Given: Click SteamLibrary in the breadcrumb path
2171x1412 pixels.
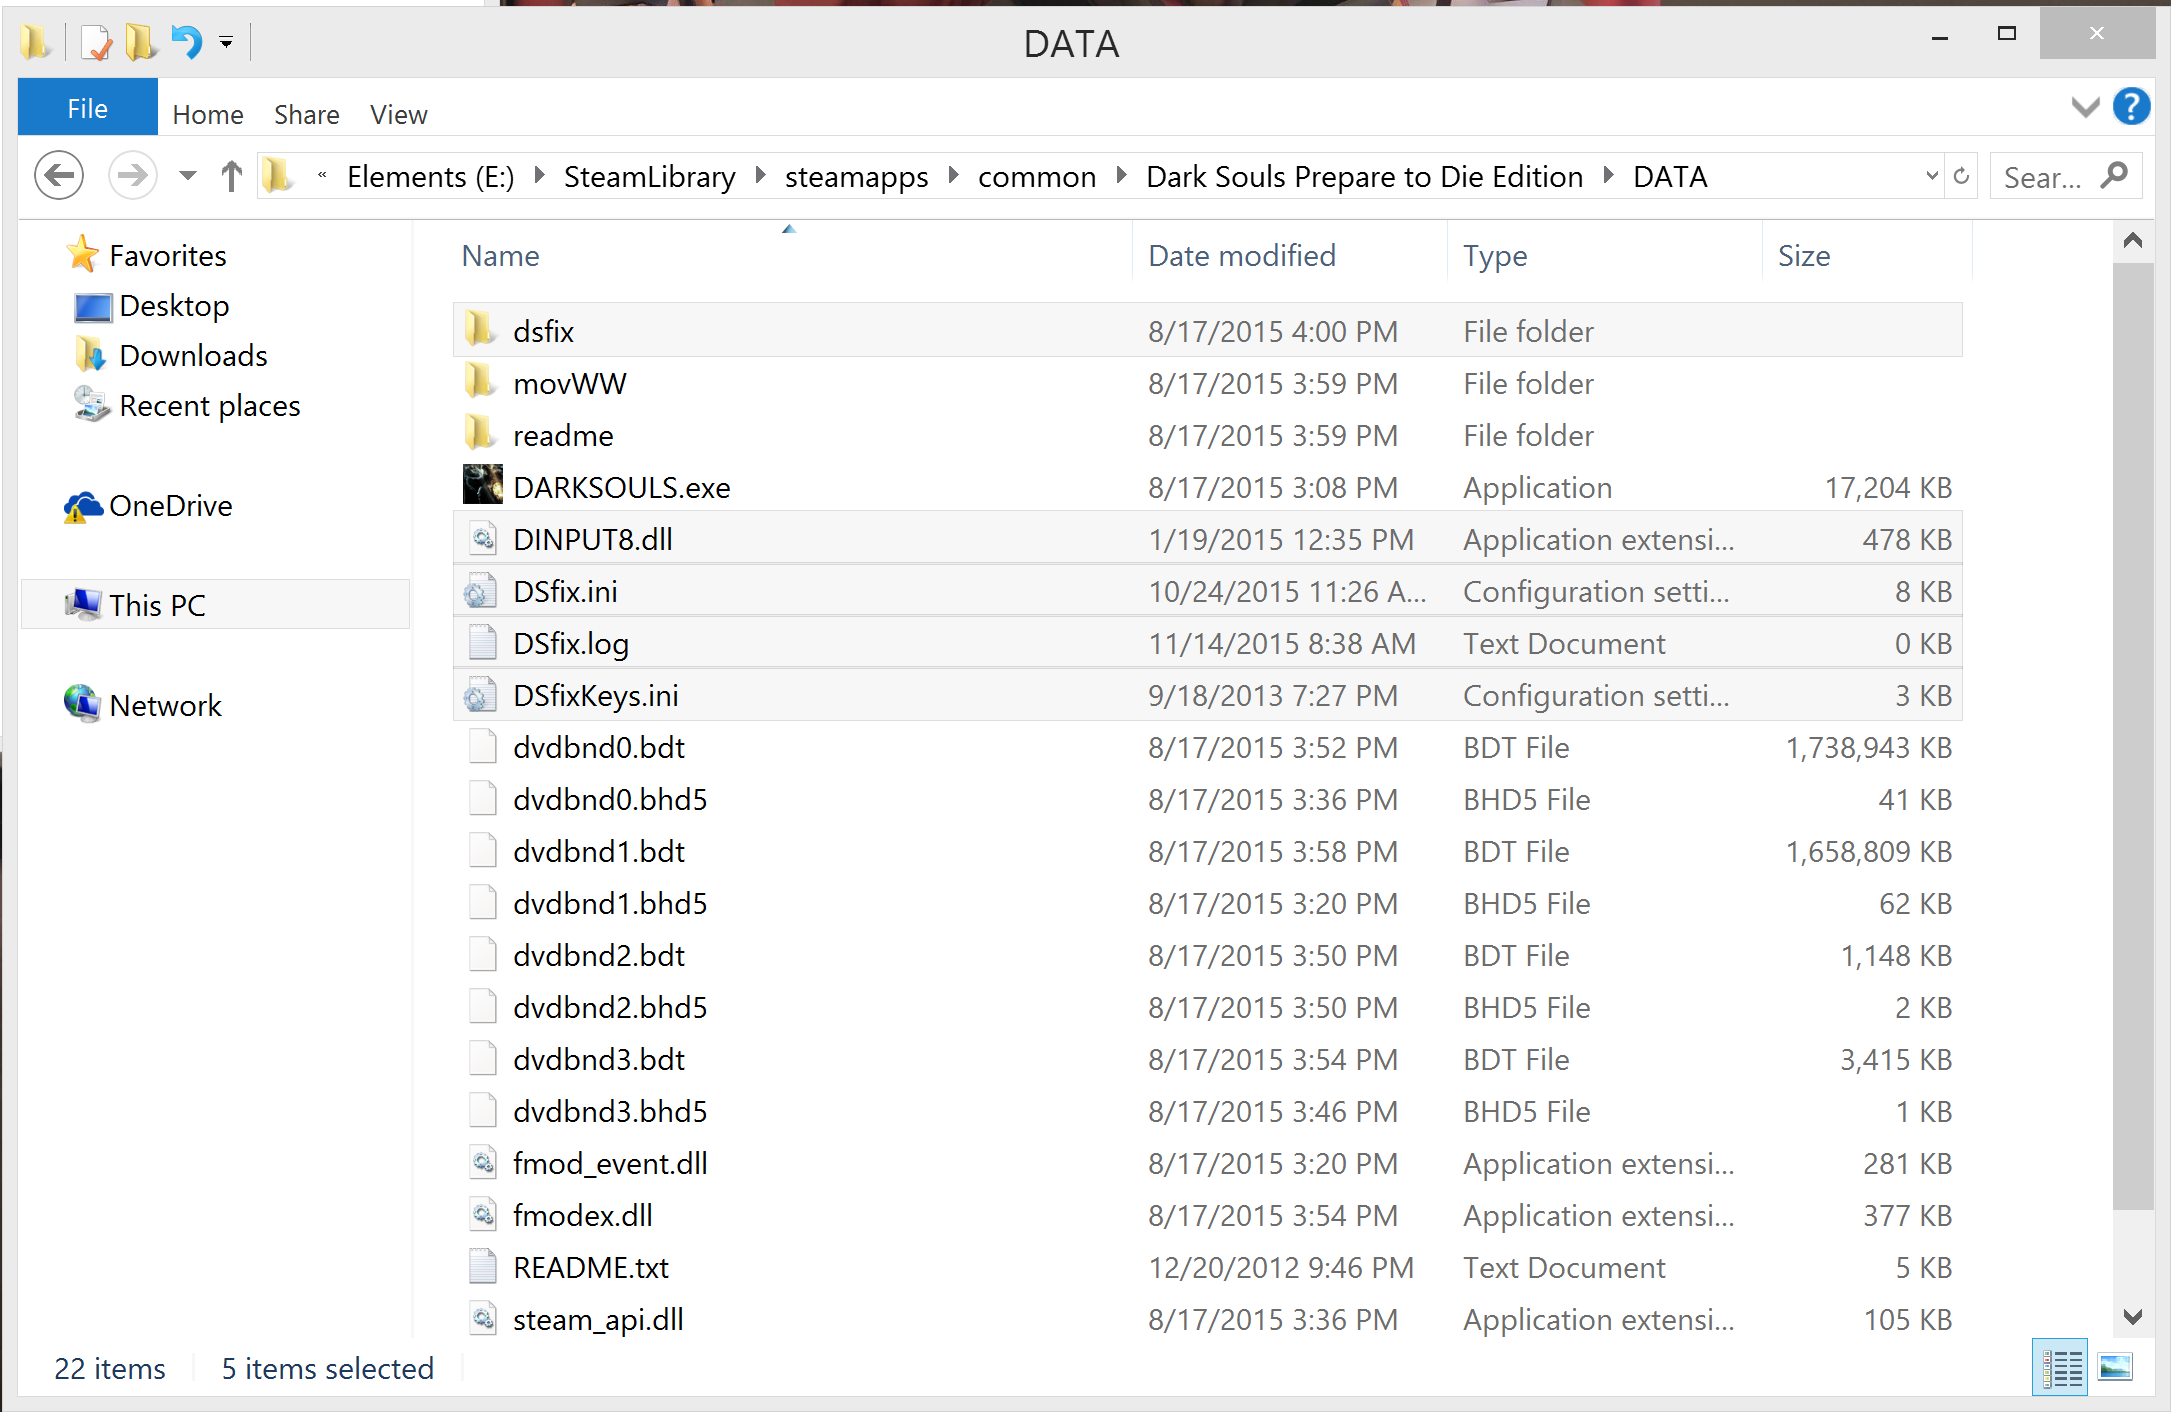Looking at the screenshot, I should point(649,176).
